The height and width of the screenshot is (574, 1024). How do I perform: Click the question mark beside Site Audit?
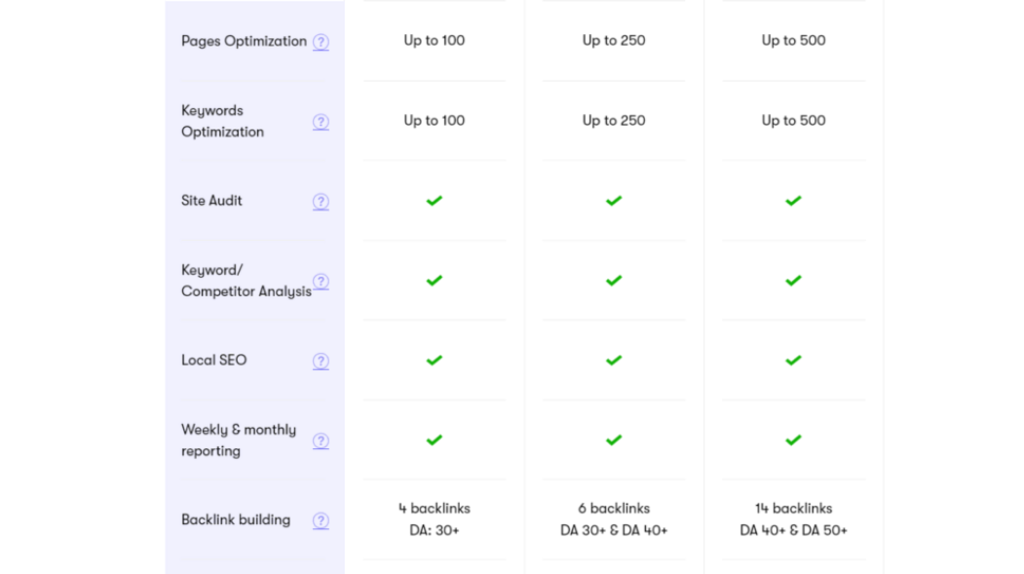coord(321,201)
